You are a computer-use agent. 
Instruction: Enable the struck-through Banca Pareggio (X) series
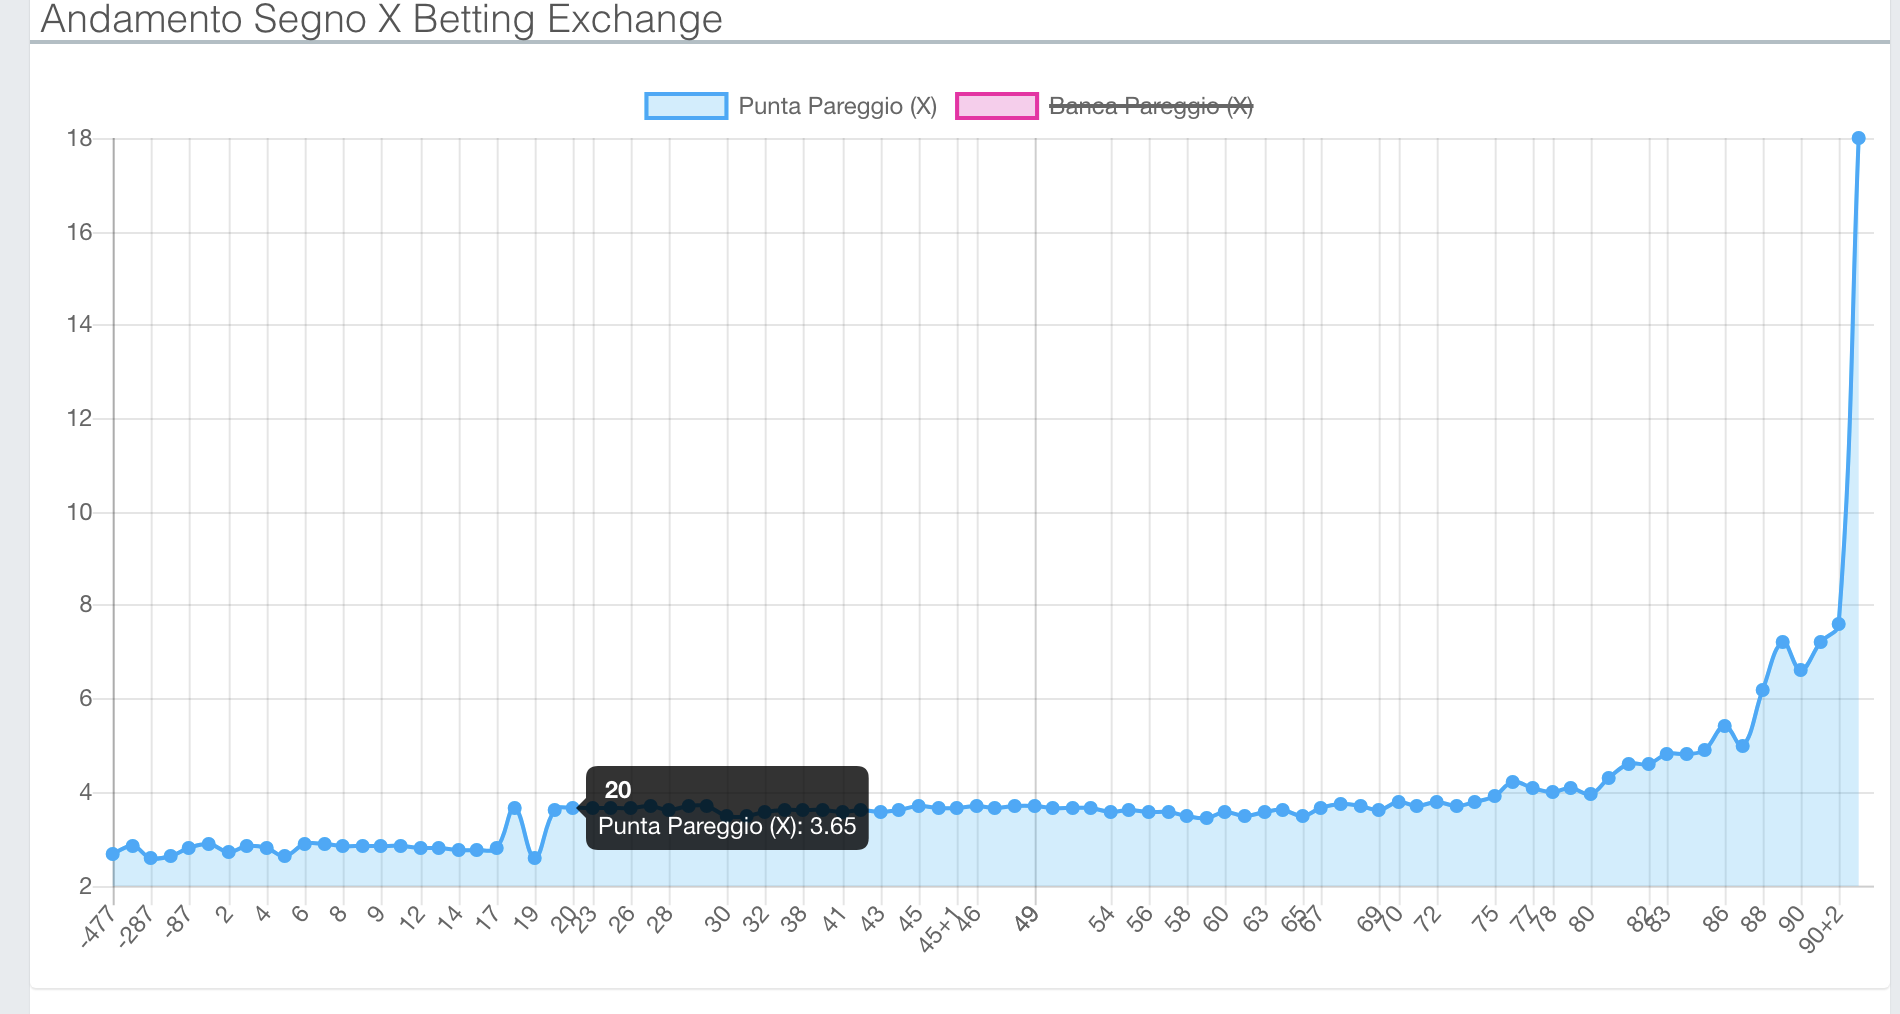[x=1150, y=106]
